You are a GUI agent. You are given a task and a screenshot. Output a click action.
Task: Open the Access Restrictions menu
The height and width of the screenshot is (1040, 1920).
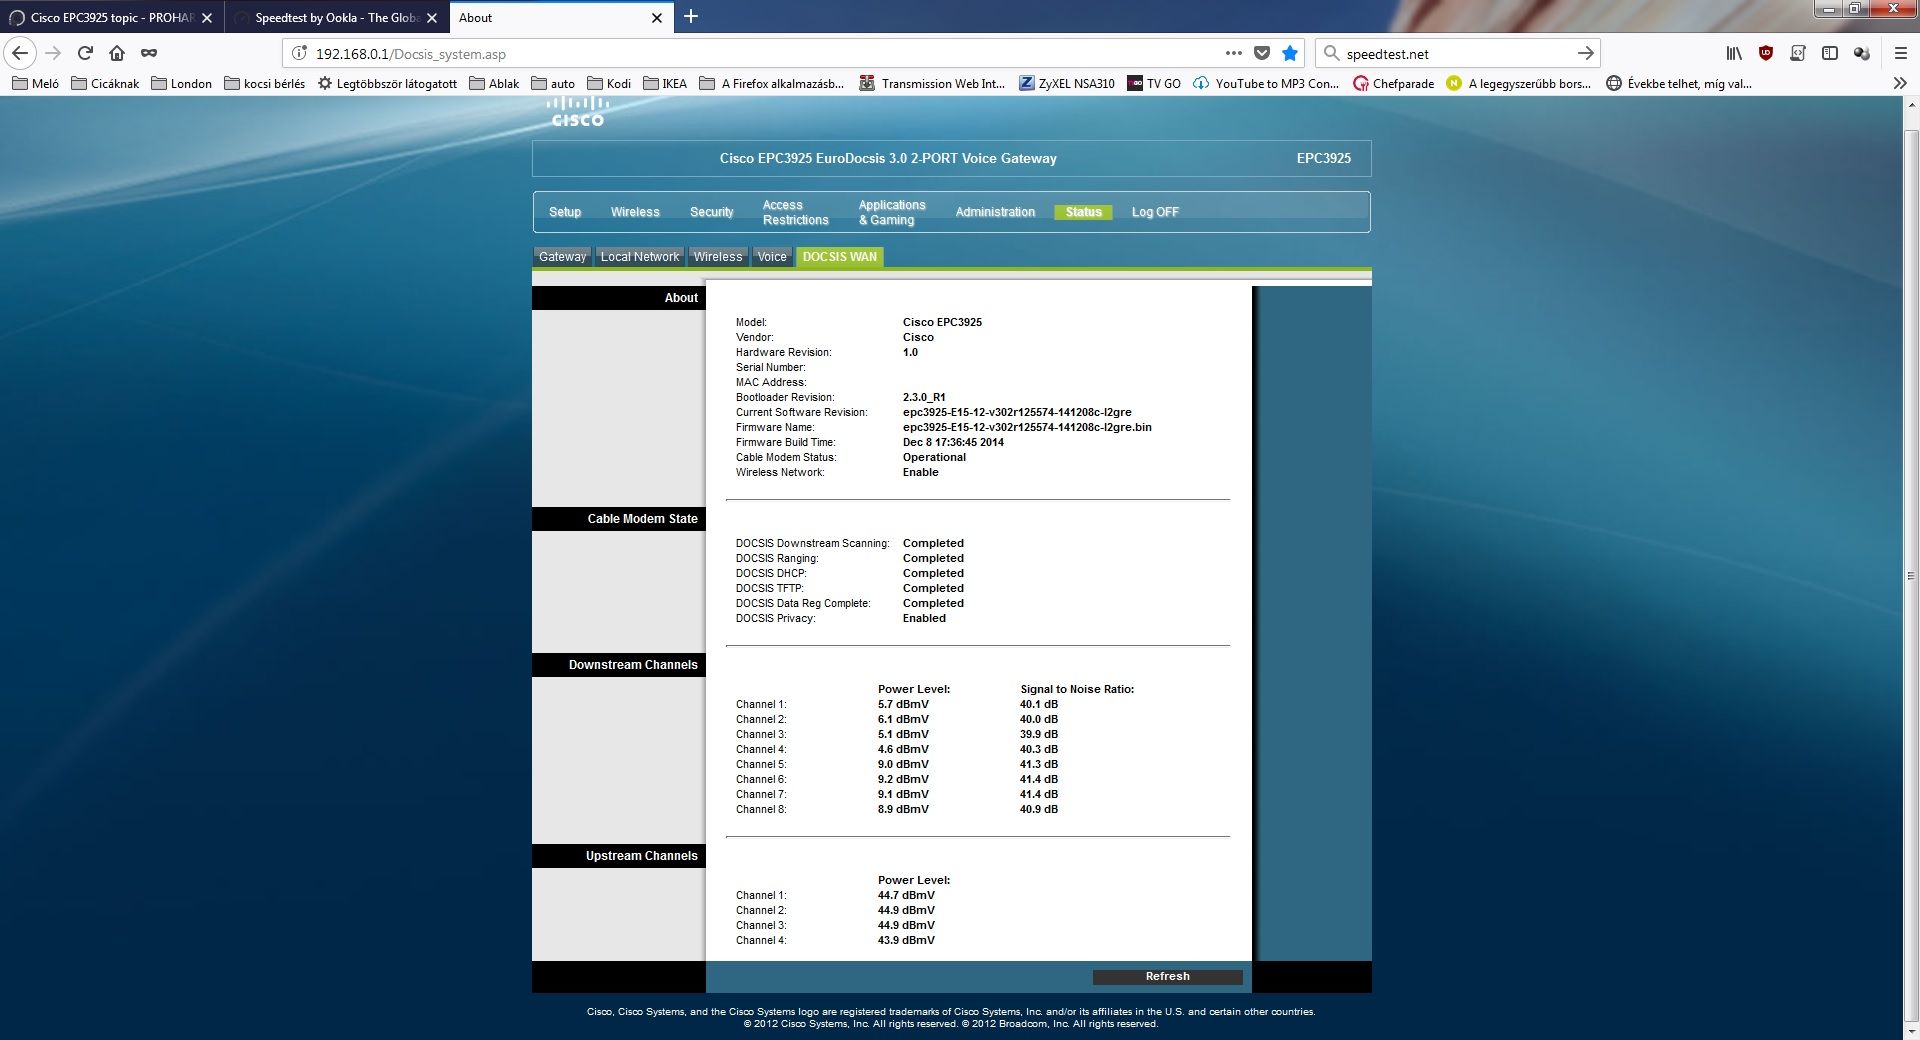(795, 212)
